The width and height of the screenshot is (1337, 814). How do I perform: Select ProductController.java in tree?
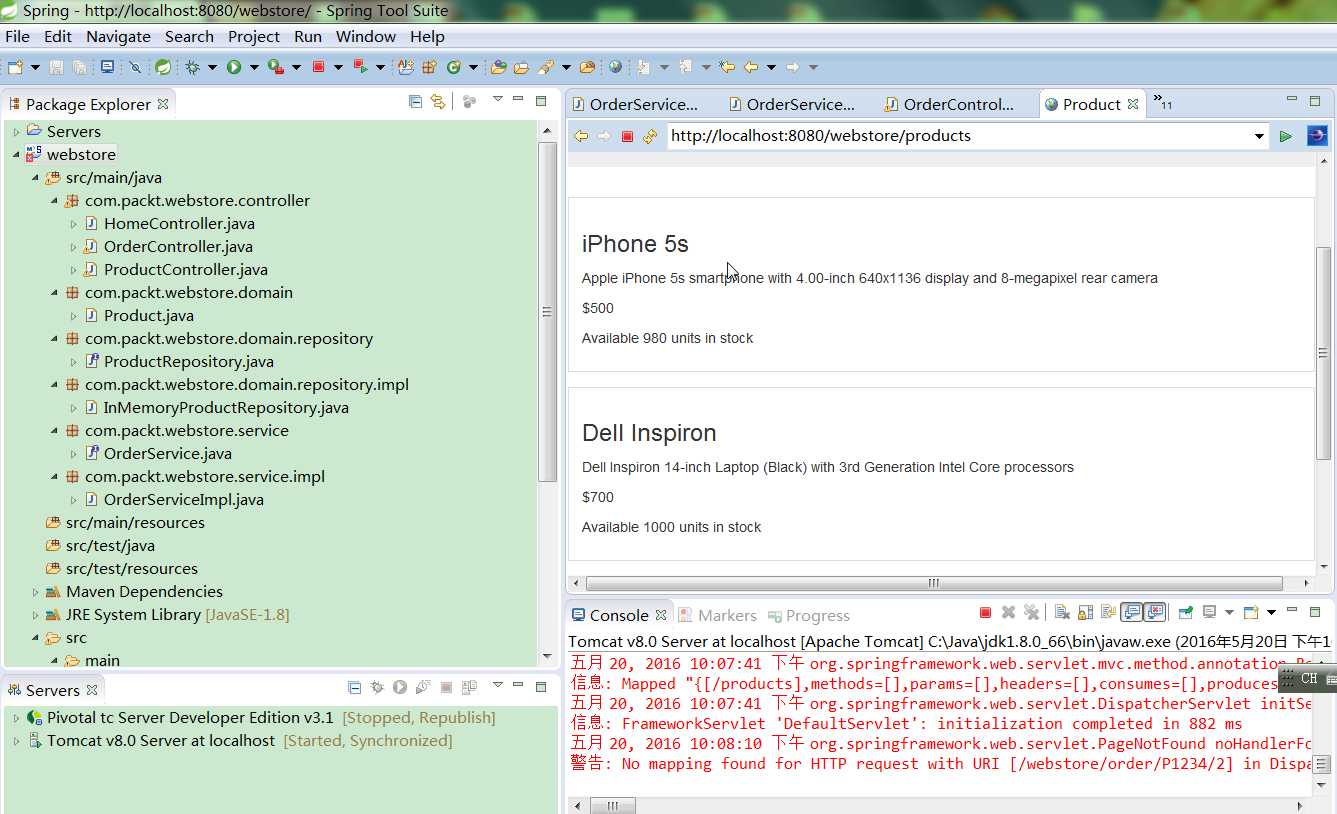pos(185,269)
